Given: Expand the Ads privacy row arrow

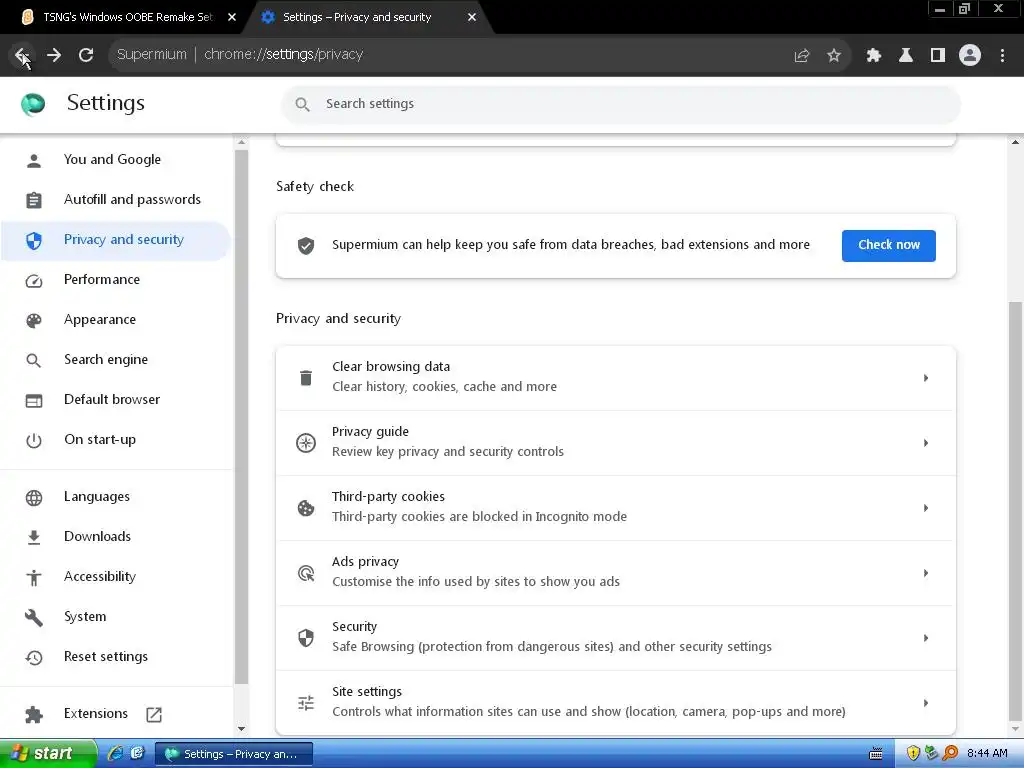Looking at the screenshot, I should point(926,573).
